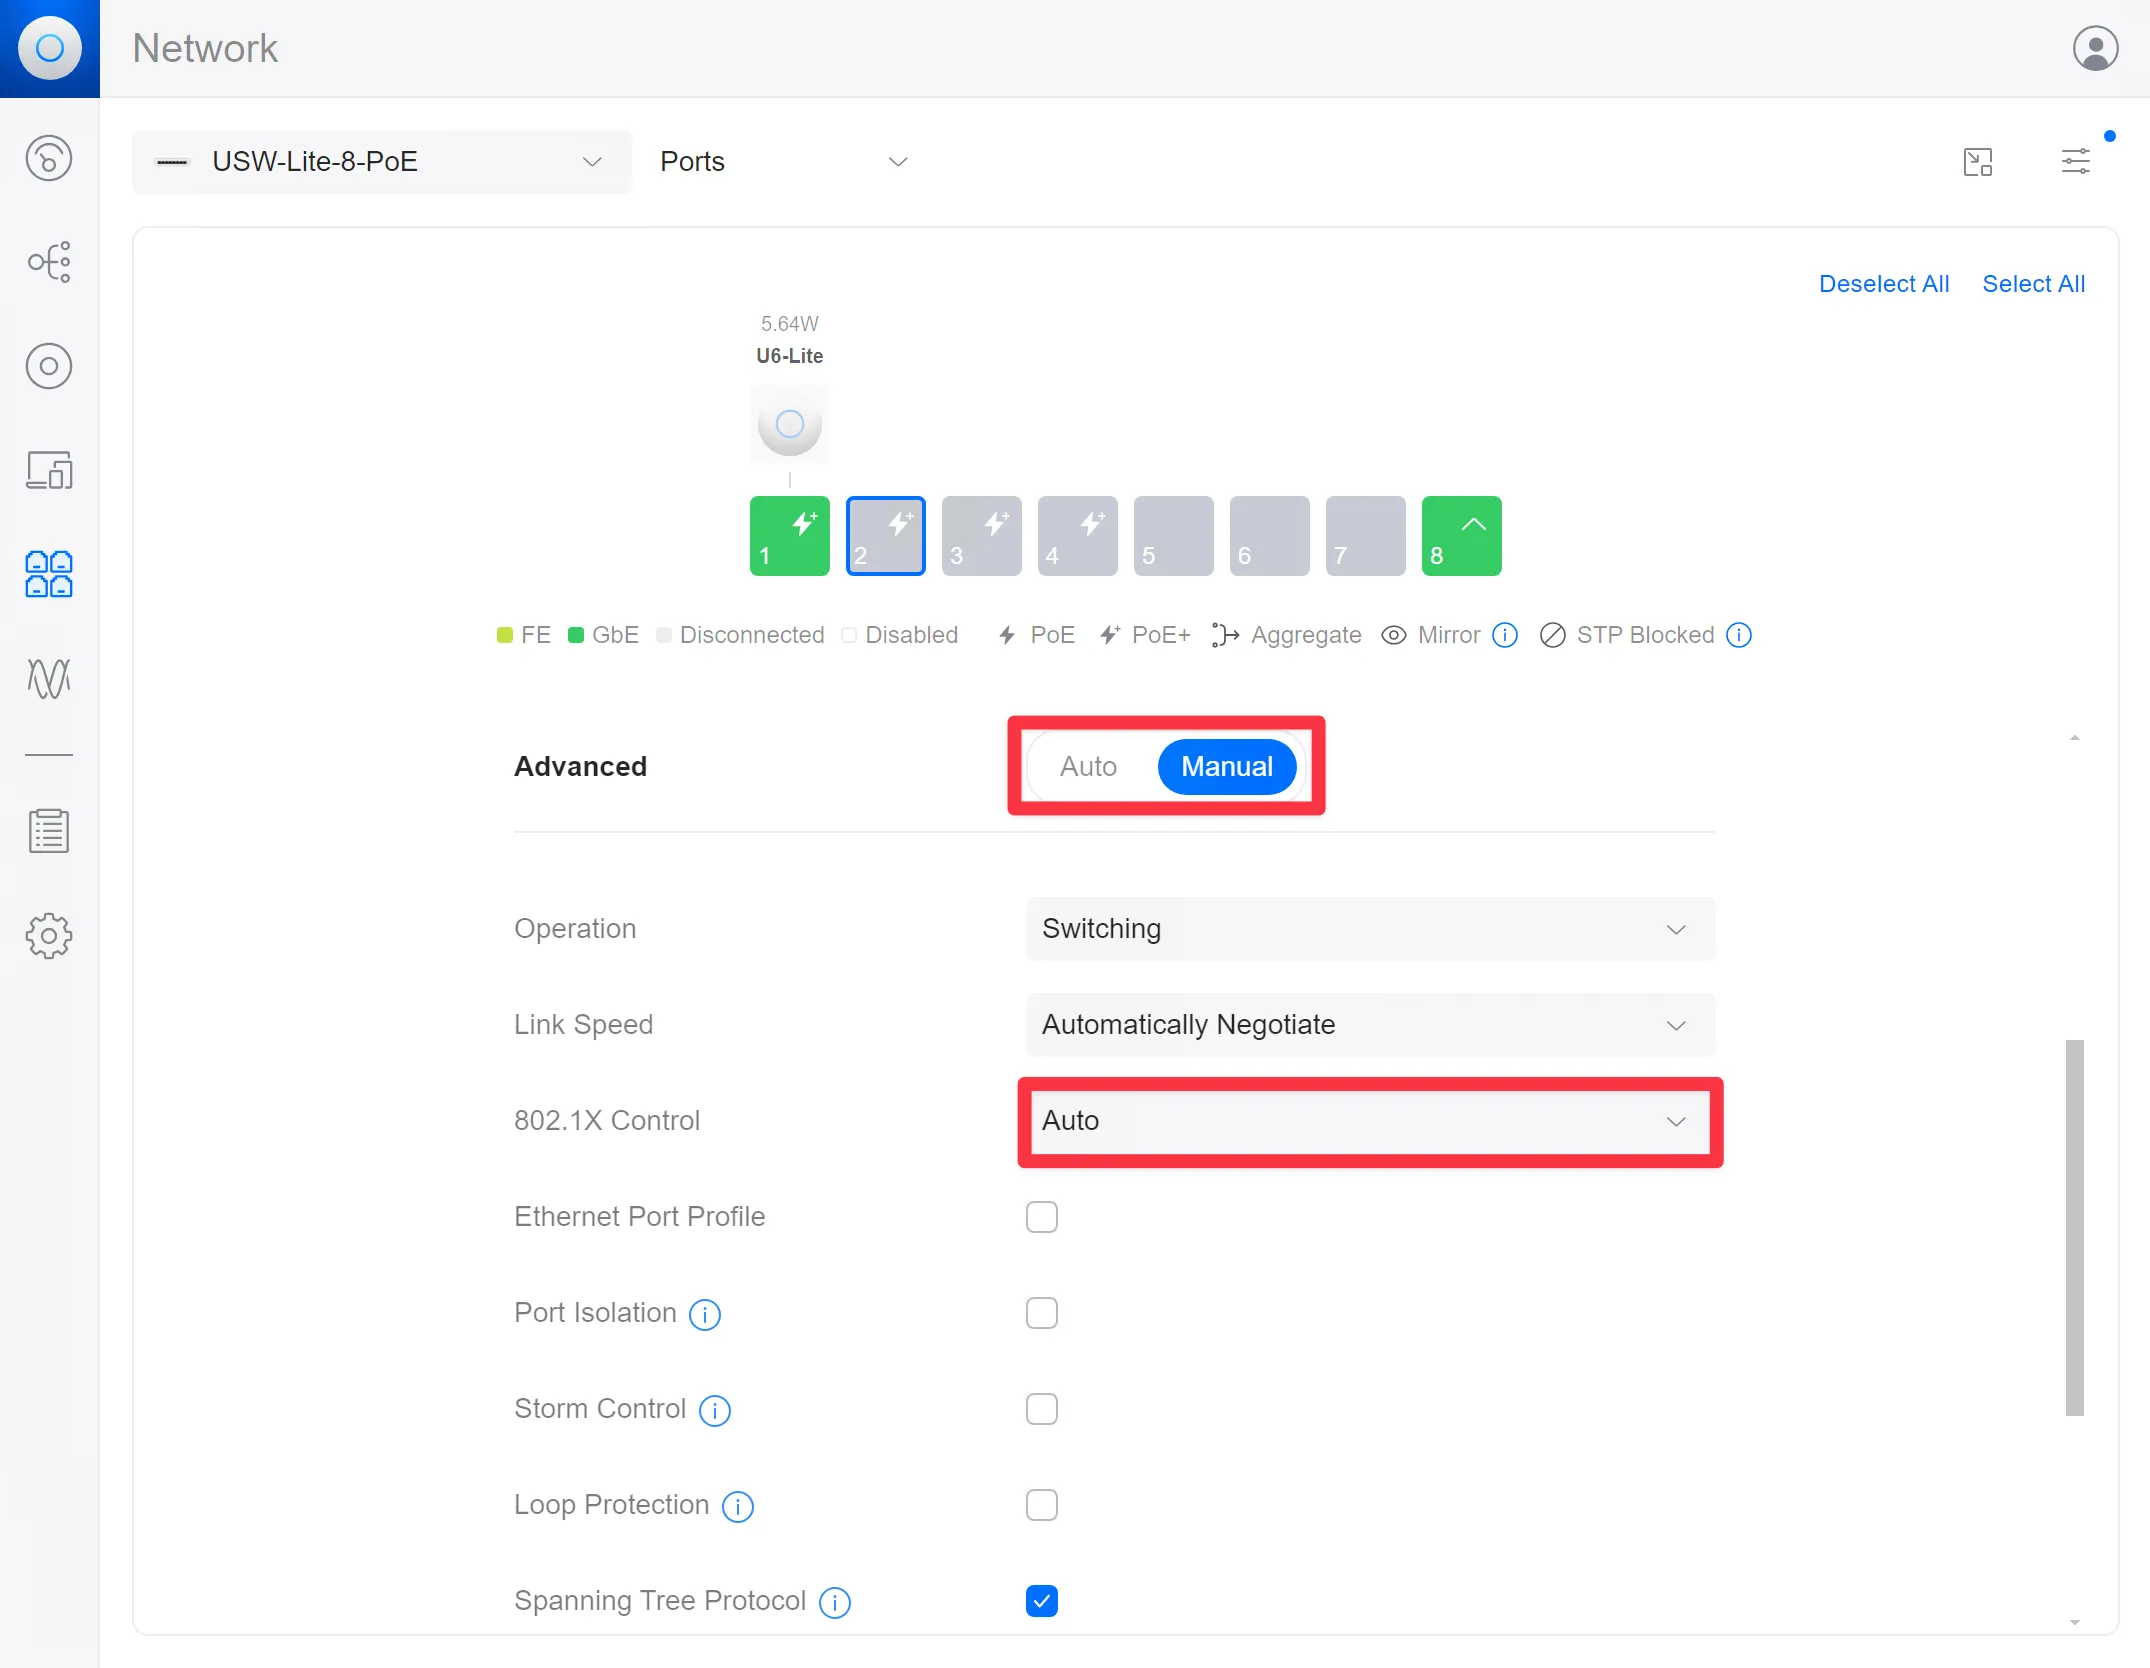Open Client Devices sidebar icon
2150x1668 pixels.
tap(49, 470)
